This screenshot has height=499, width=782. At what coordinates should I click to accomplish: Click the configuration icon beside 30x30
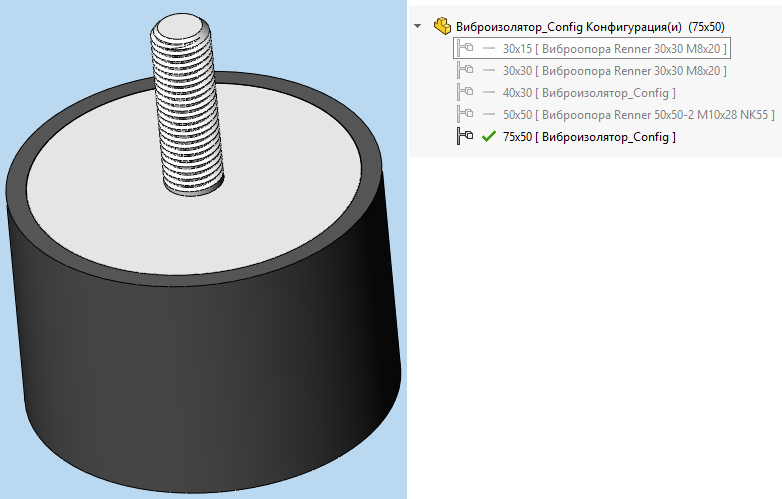click(465, 71)
